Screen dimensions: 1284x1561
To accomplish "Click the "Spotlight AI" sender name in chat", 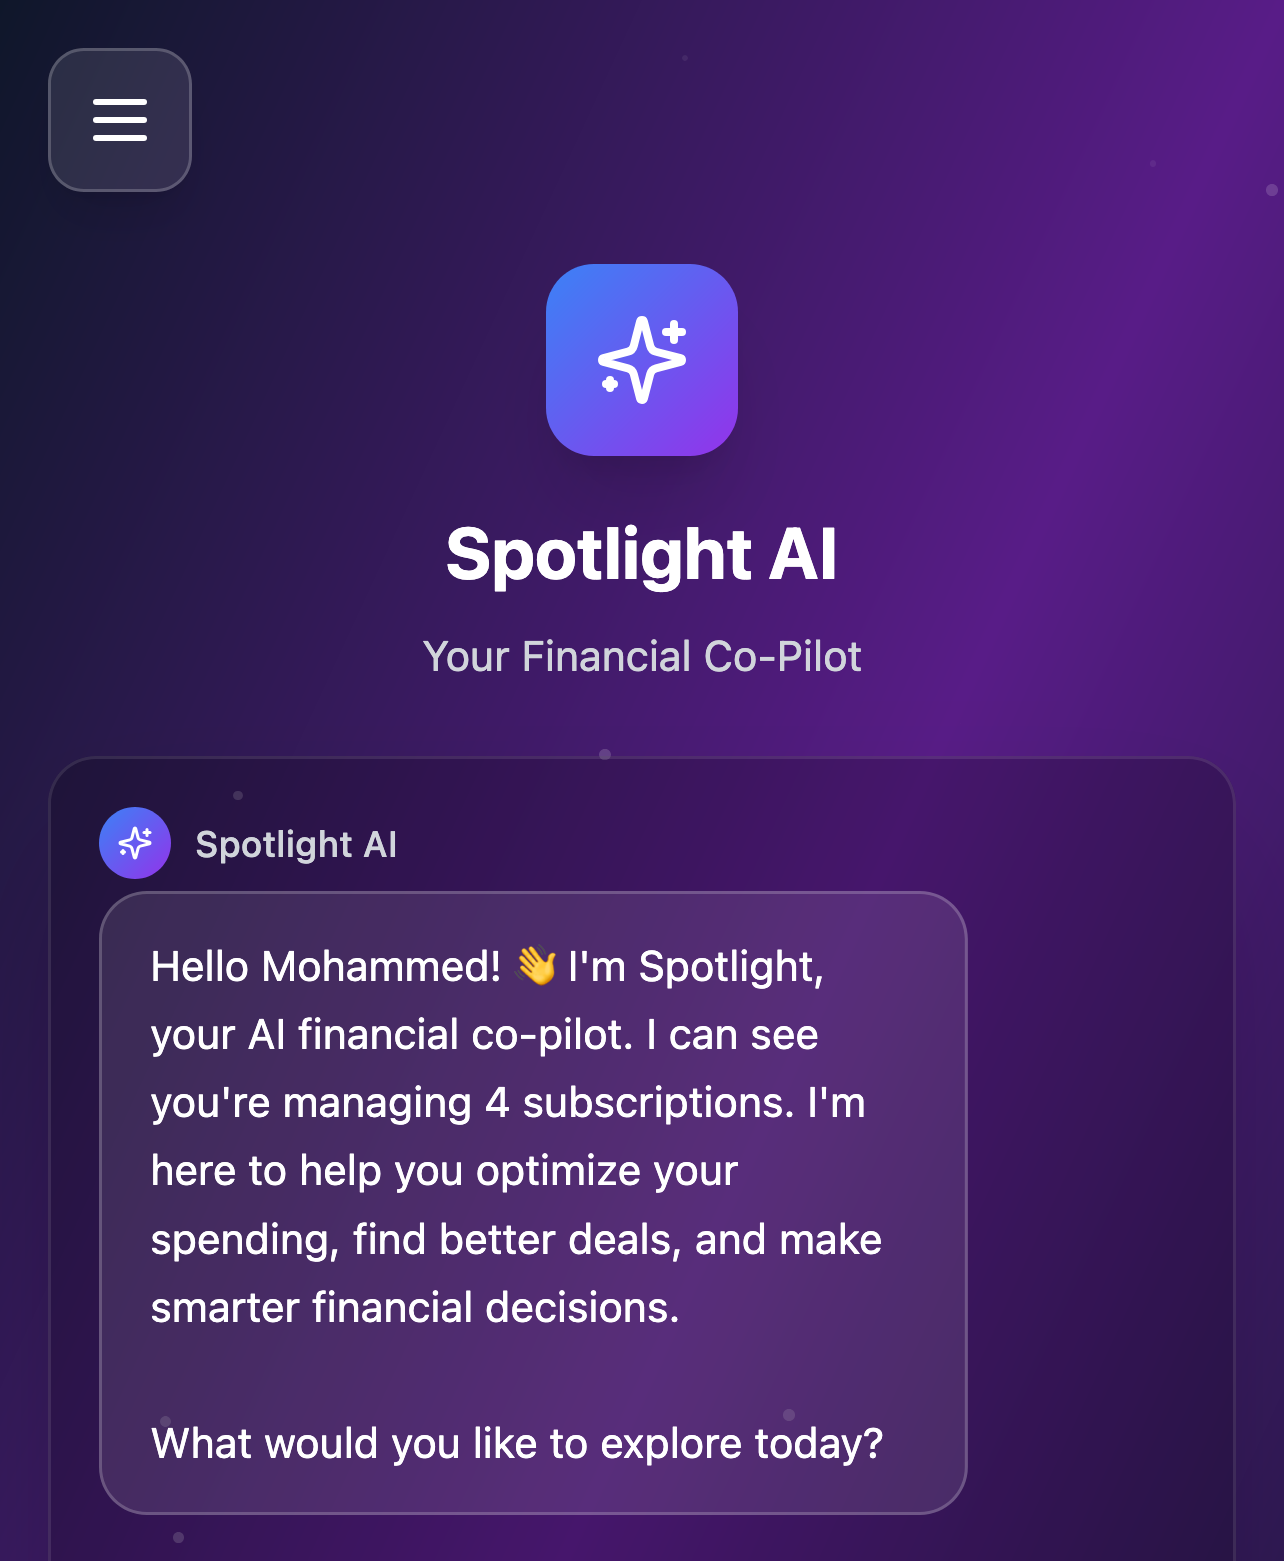I will pos(296,845).
